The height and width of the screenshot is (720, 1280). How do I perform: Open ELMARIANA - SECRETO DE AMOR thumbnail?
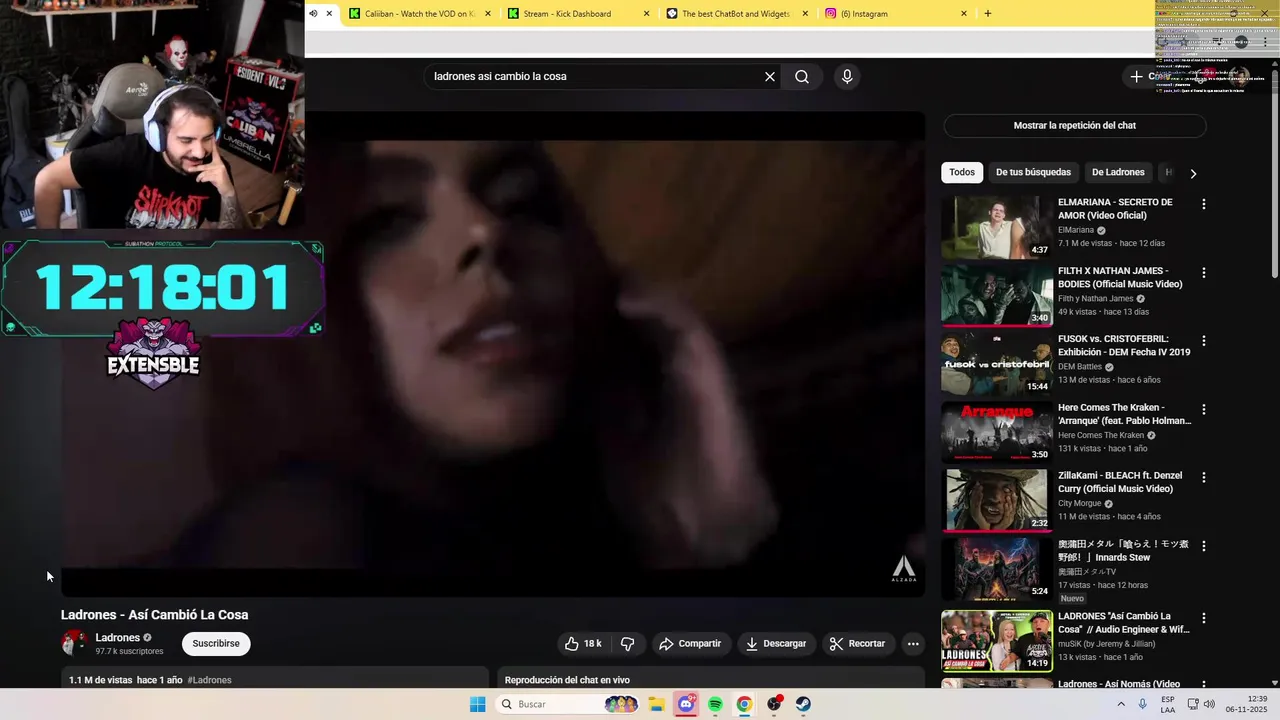click(x=996, y=227)
